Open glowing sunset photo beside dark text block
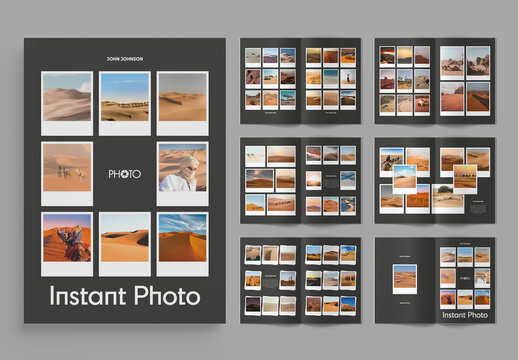Viewport: 518px width, 360px height. pyautogui.click(x=314, y=180)
